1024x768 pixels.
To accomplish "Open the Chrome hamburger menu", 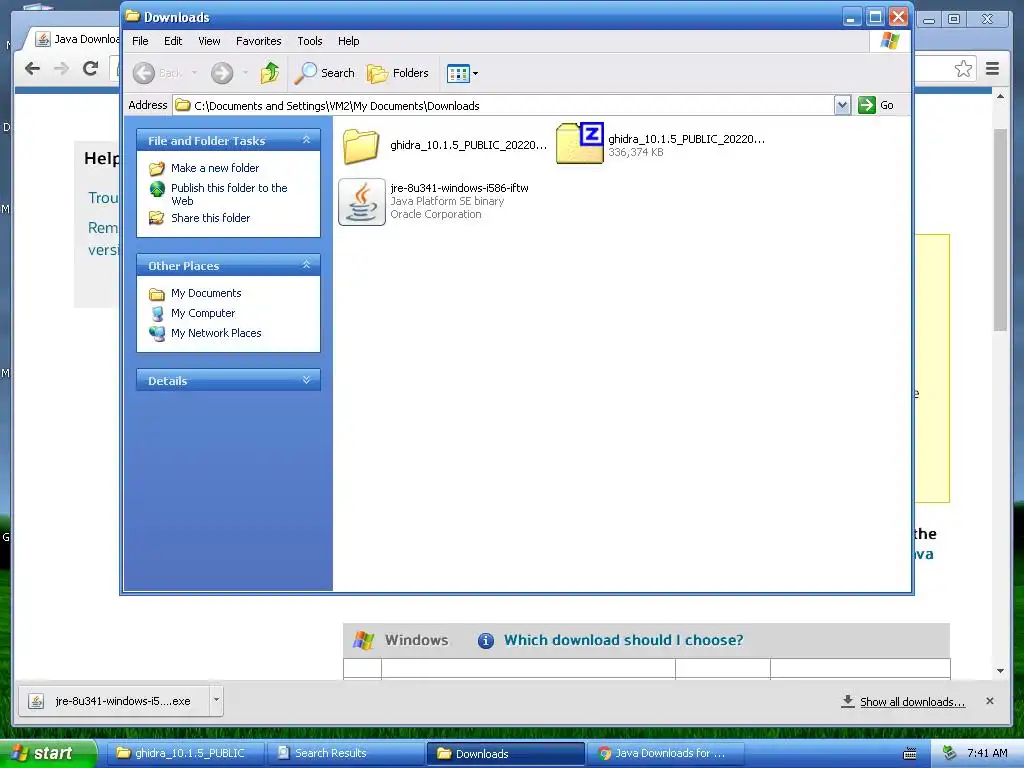I will coord(992,69).
